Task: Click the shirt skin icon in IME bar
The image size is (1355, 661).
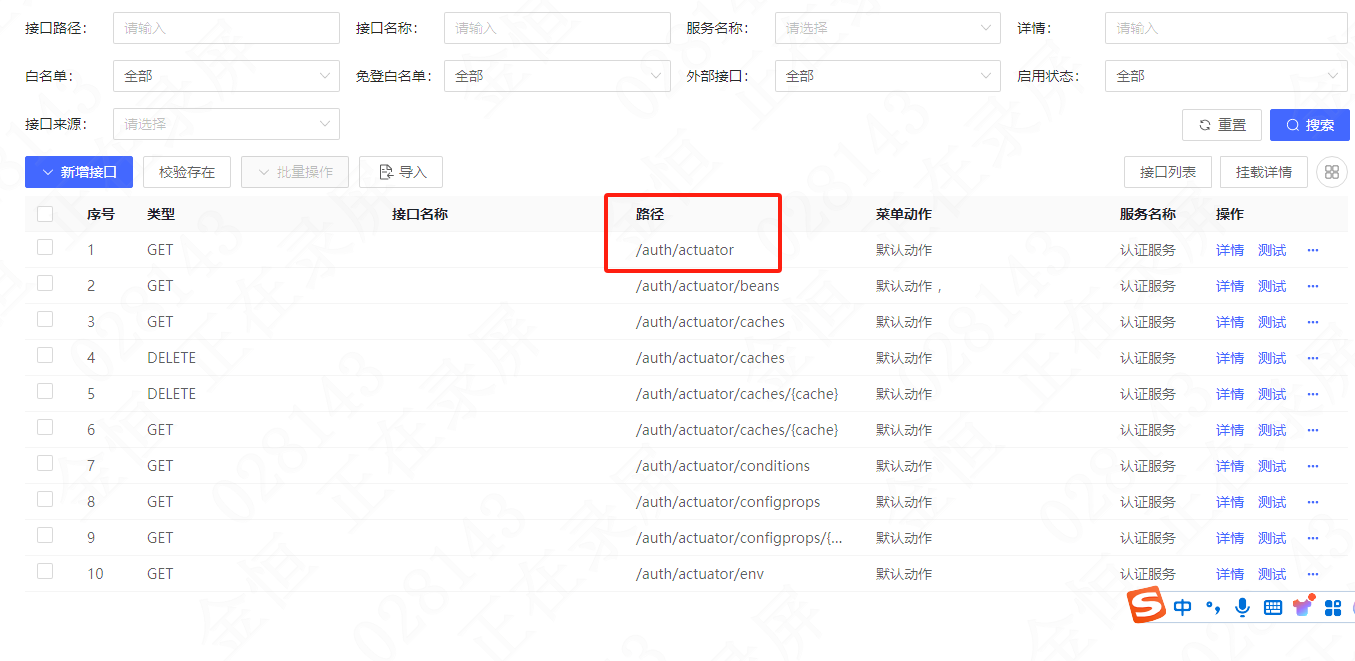Action: pyautogui.click(x=1302, y=606)
